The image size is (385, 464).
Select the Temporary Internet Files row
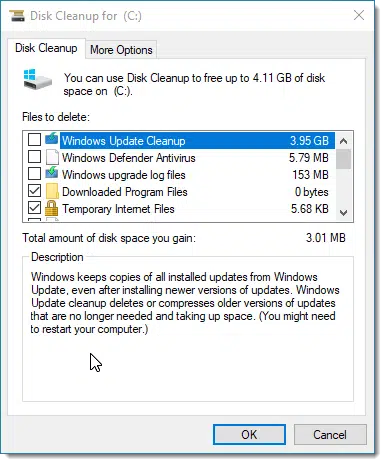(179, 209)
